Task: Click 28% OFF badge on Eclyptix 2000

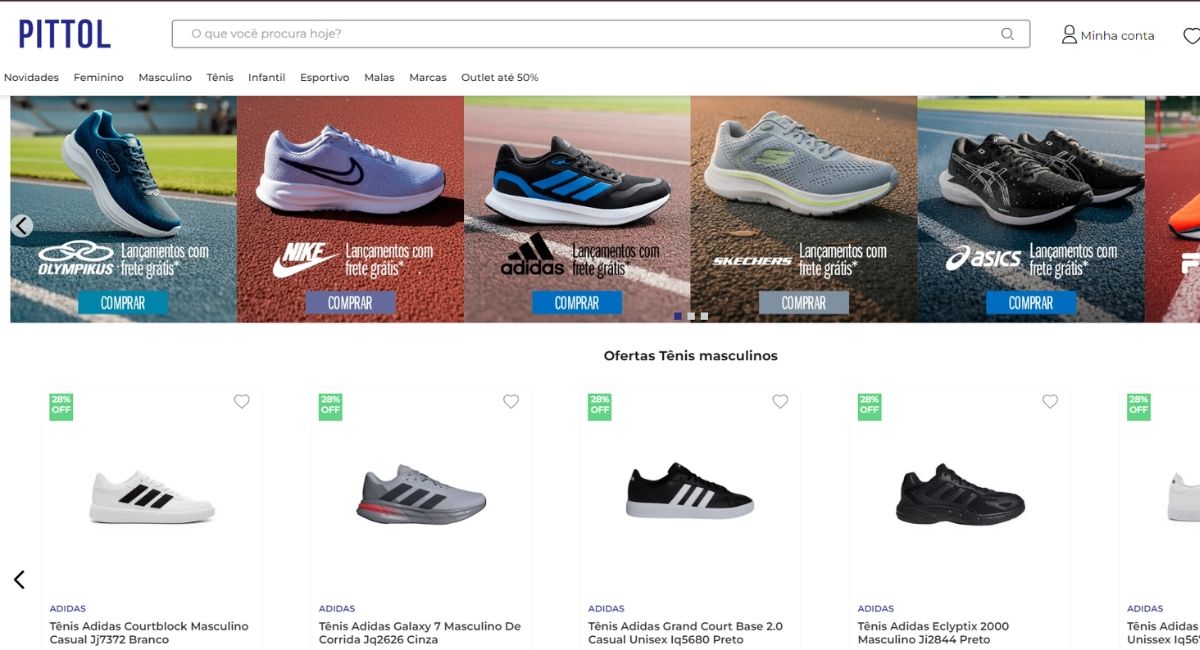Action: [869, 405]
